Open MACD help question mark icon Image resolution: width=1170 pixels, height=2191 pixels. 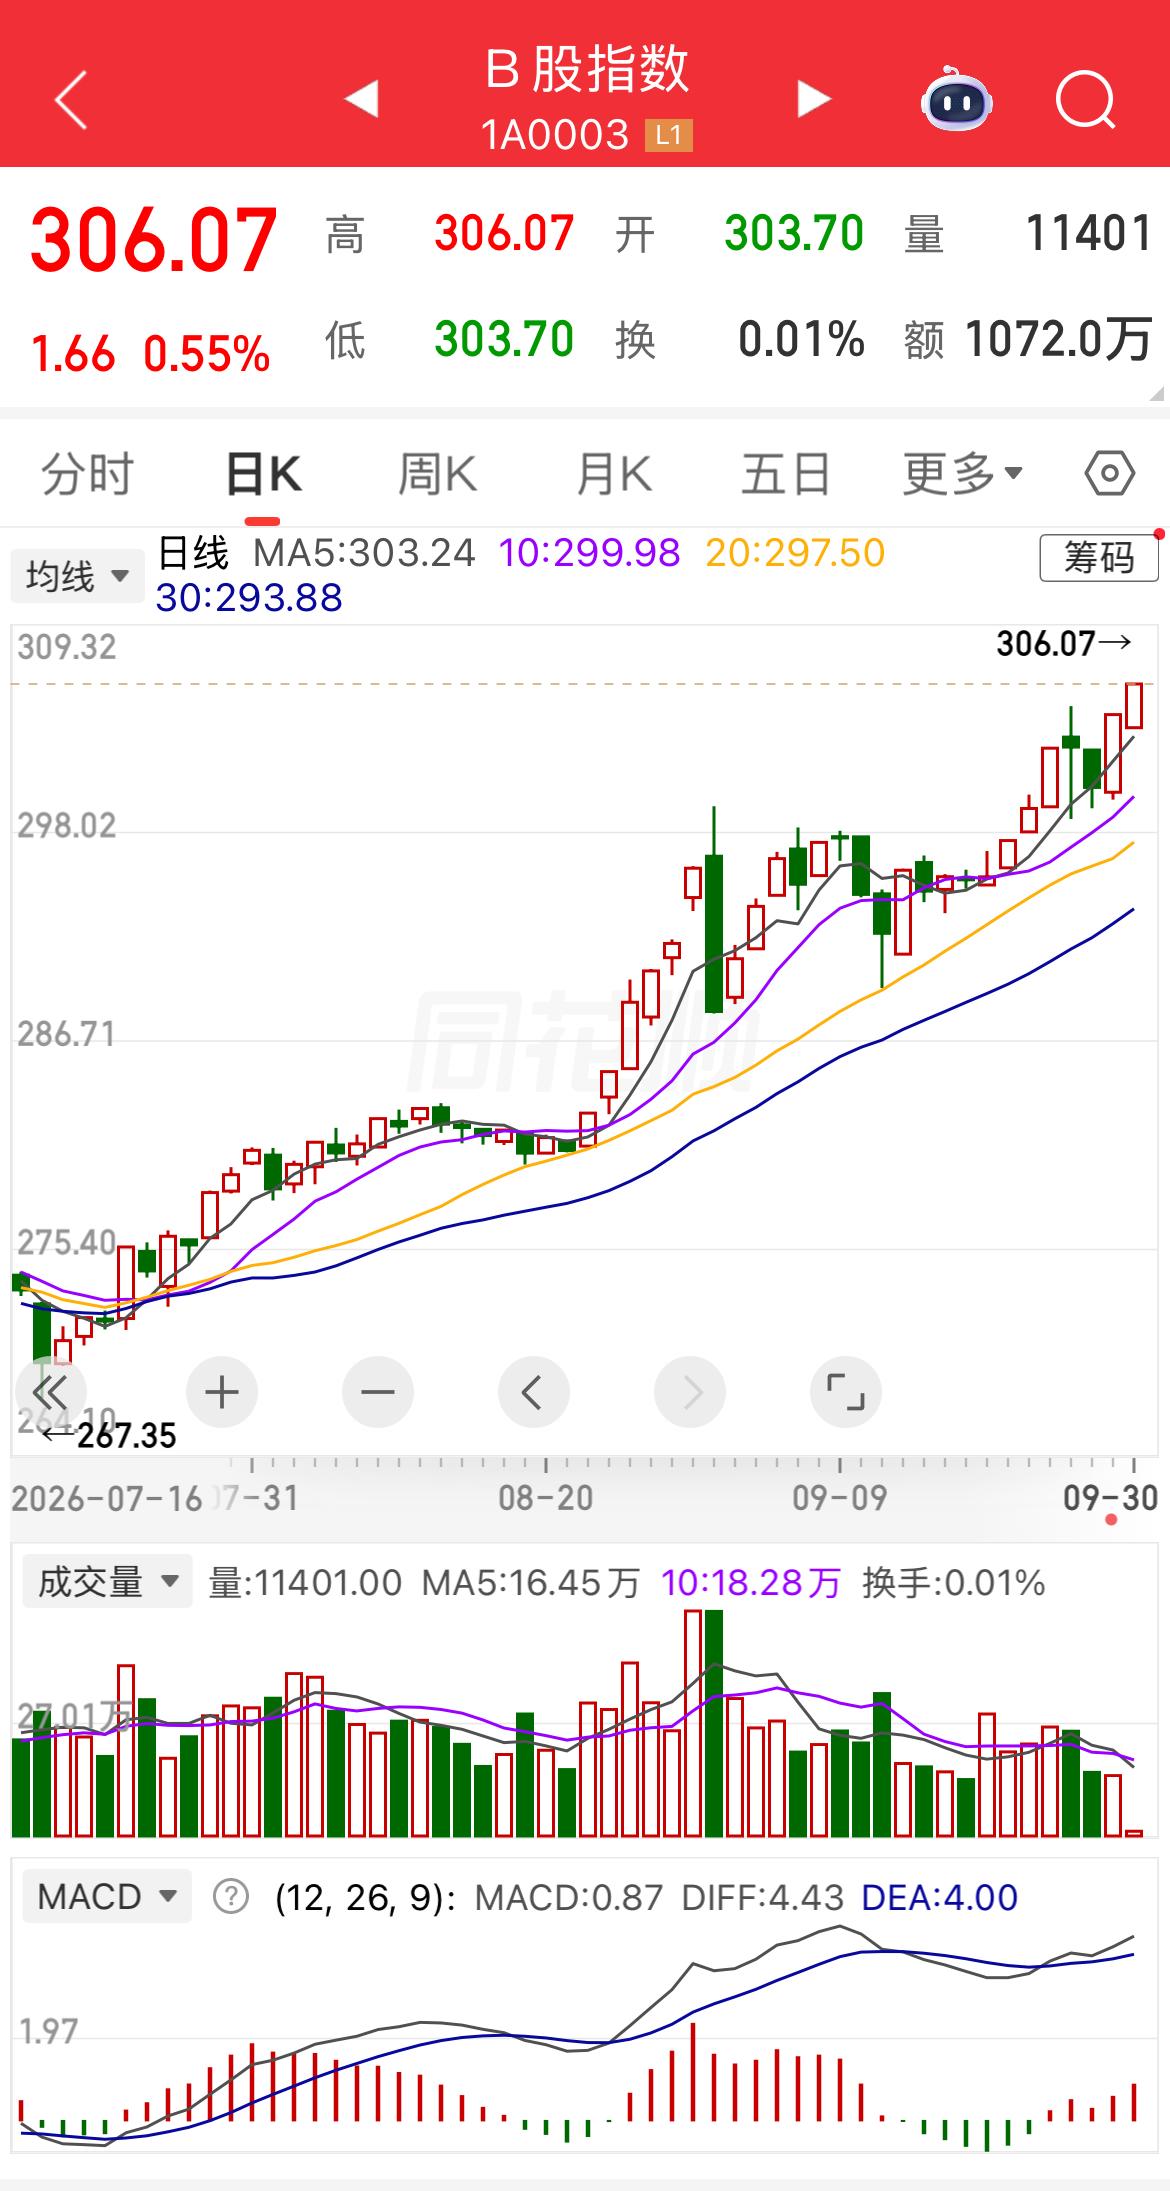coord(231,1896)
